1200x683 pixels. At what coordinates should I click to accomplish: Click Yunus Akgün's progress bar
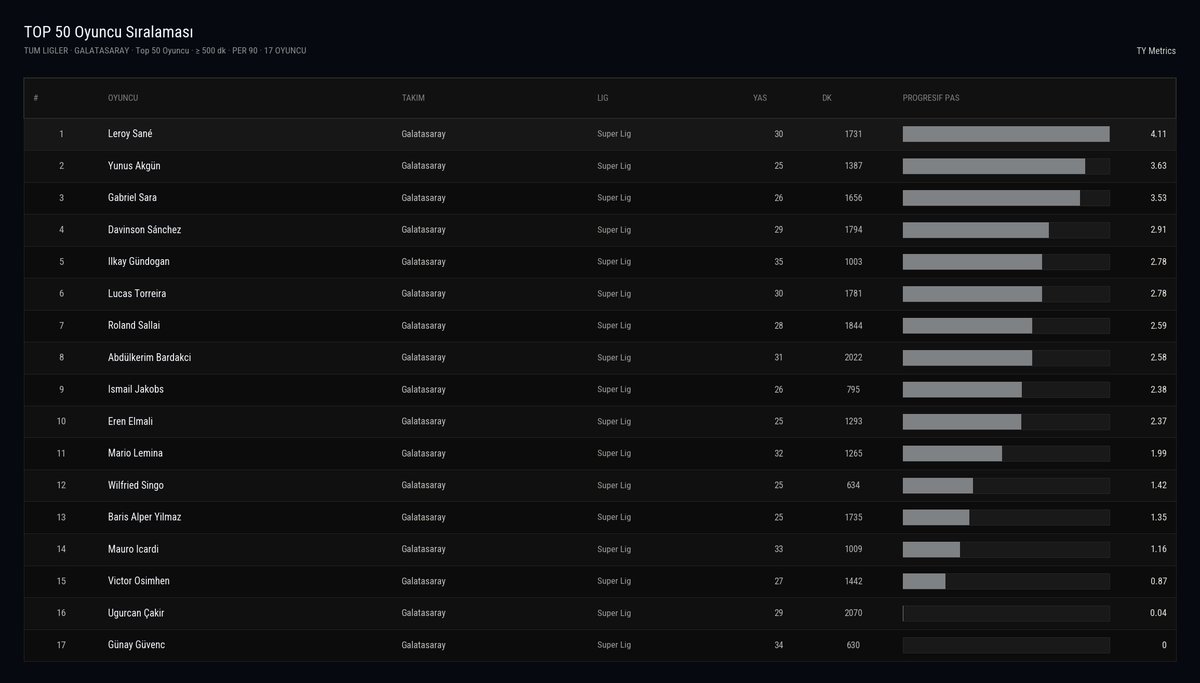coord(1006,166)
